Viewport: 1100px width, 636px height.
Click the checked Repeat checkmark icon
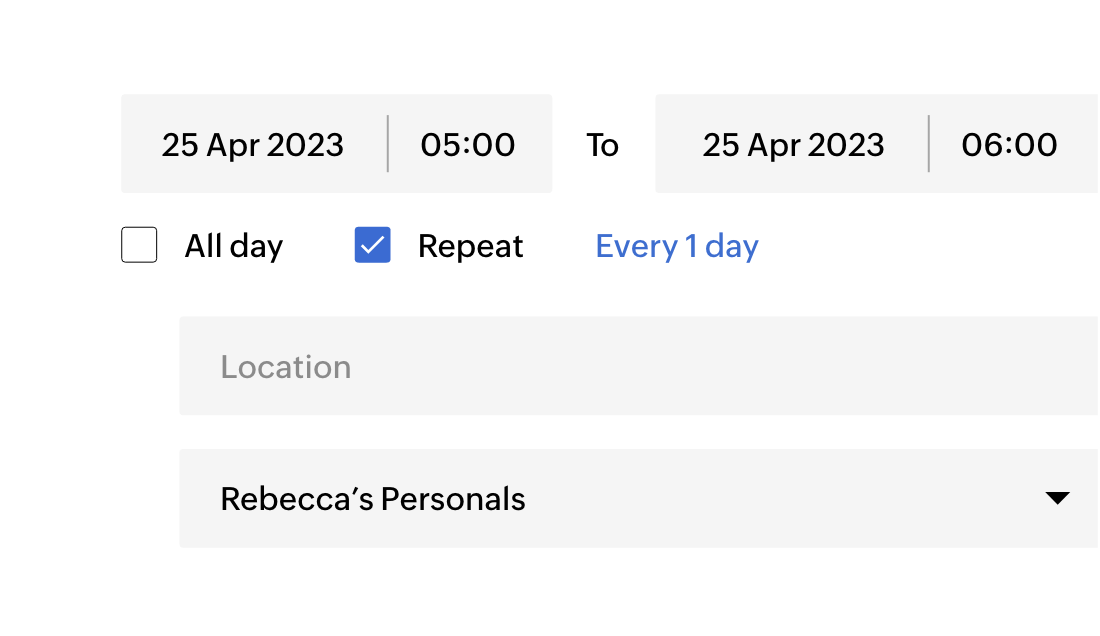372,245
